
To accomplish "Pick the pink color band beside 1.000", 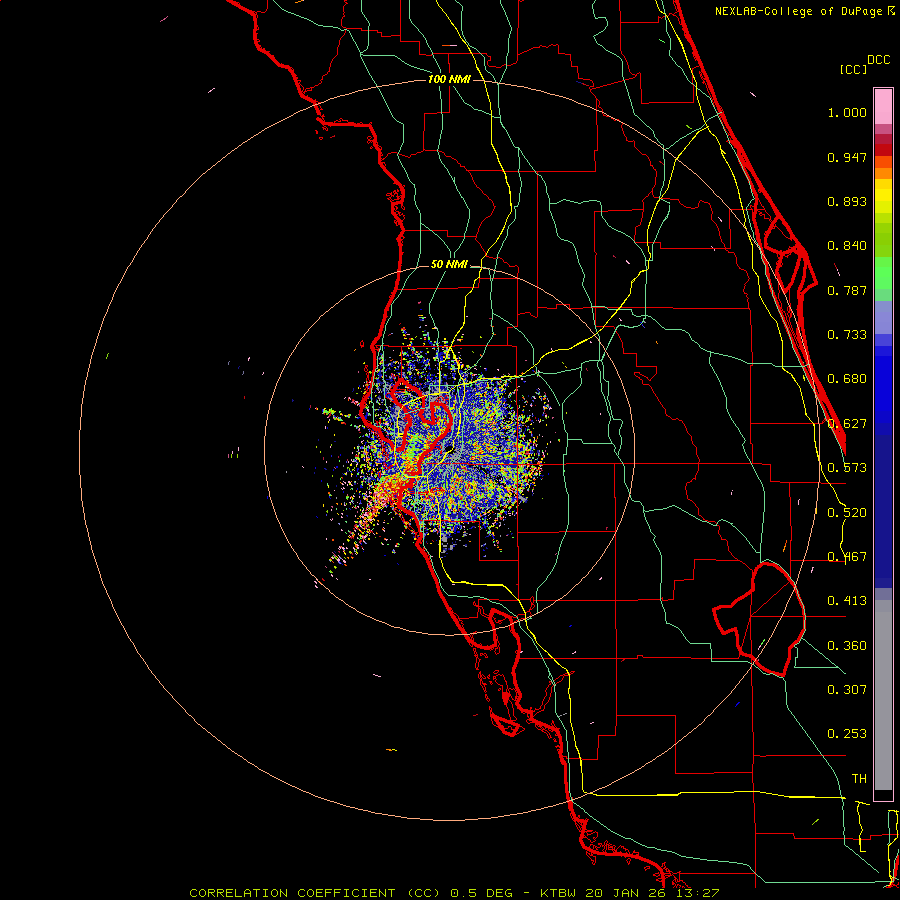I will [883, 107].
